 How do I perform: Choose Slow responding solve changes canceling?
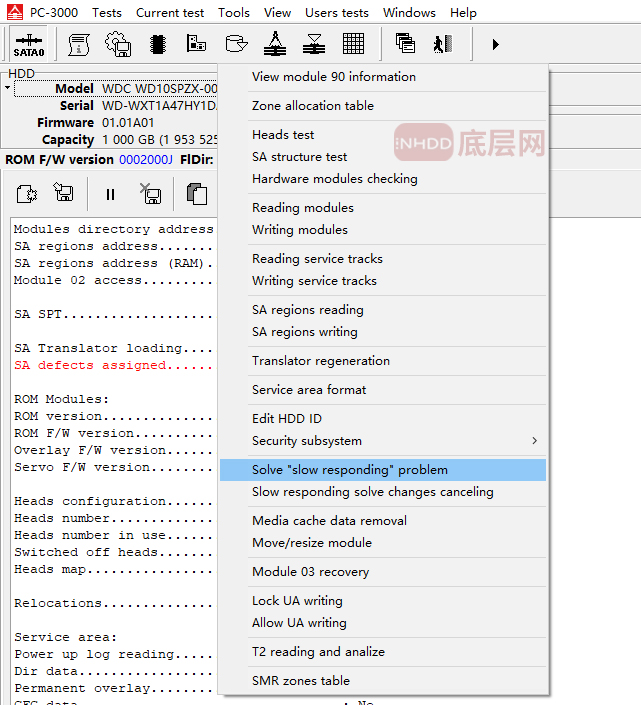coord(383,492)
